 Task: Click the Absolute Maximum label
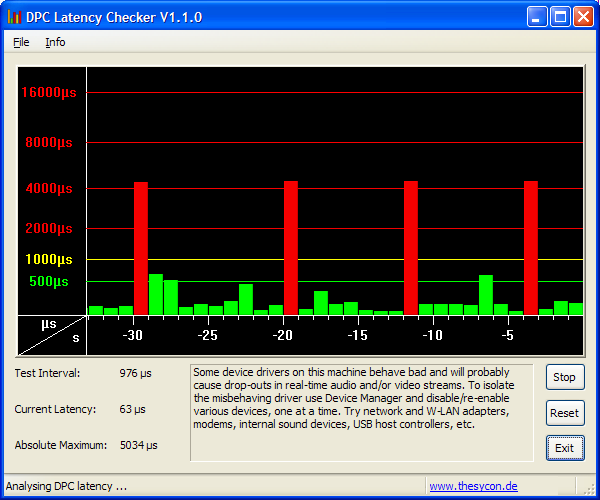coord(61,445)
